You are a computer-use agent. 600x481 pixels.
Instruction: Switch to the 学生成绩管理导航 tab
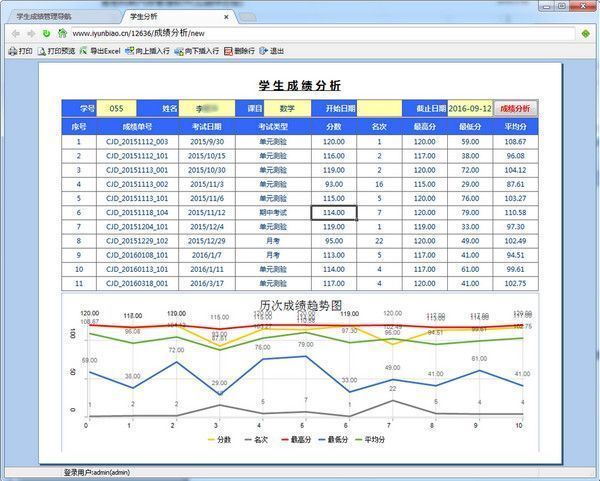coord(63,17)
